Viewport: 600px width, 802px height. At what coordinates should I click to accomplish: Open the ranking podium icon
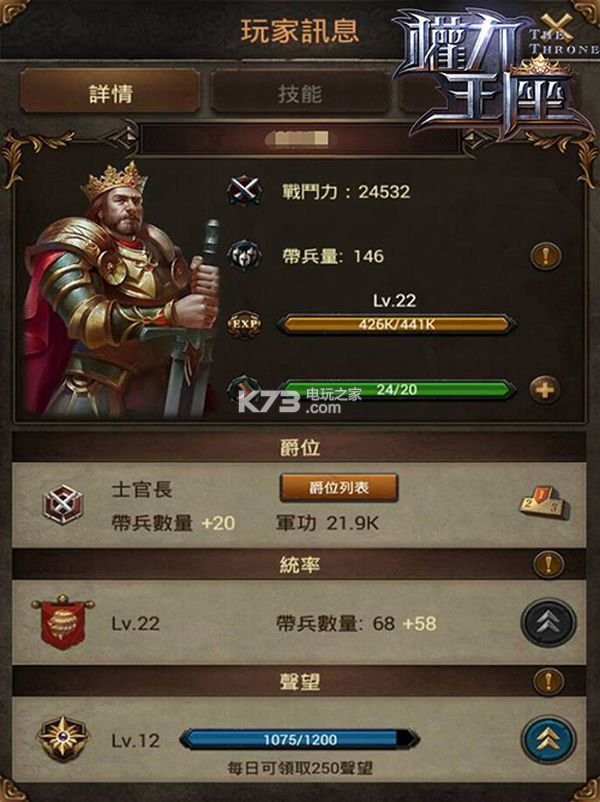tap(545, 504)
